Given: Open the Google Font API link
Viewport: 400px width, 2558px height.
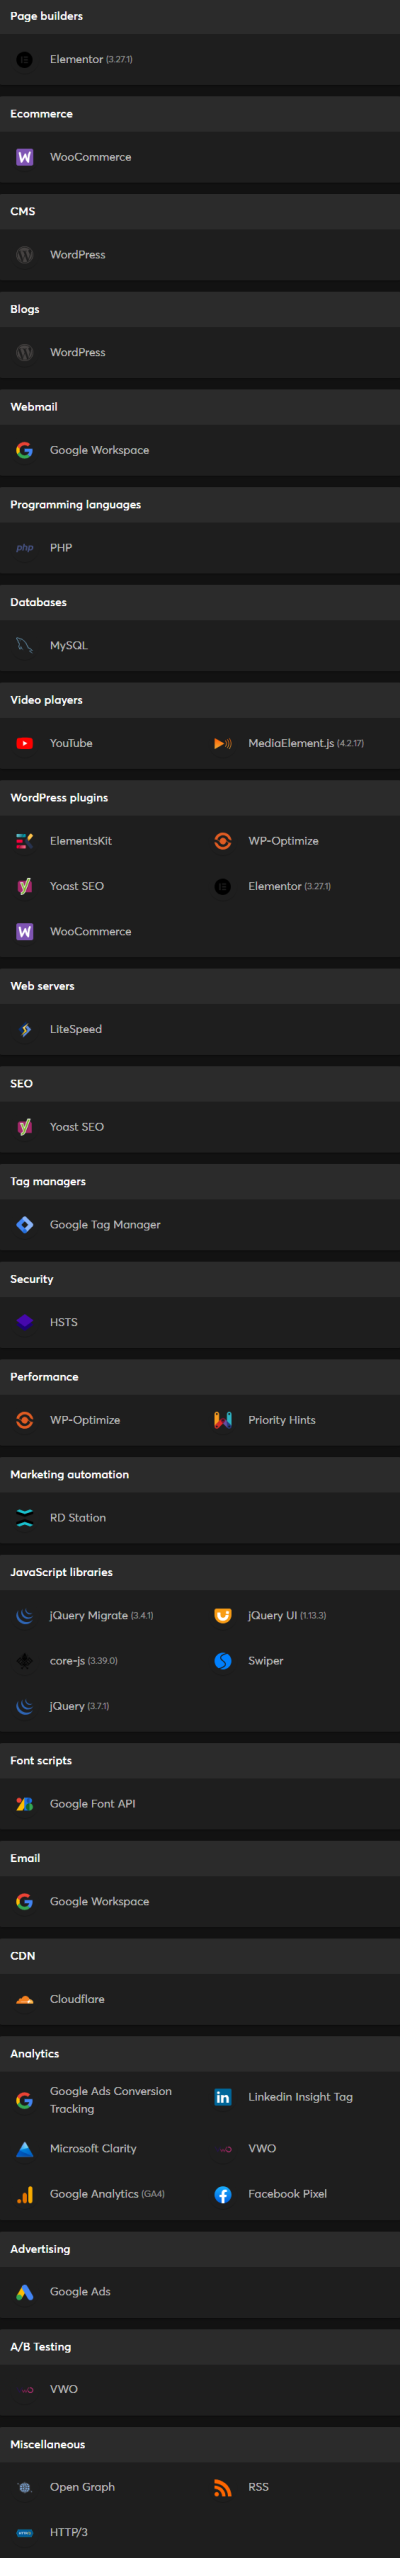Looking at the screenshot, I should pyautogui.click(x=92, y=1803).
